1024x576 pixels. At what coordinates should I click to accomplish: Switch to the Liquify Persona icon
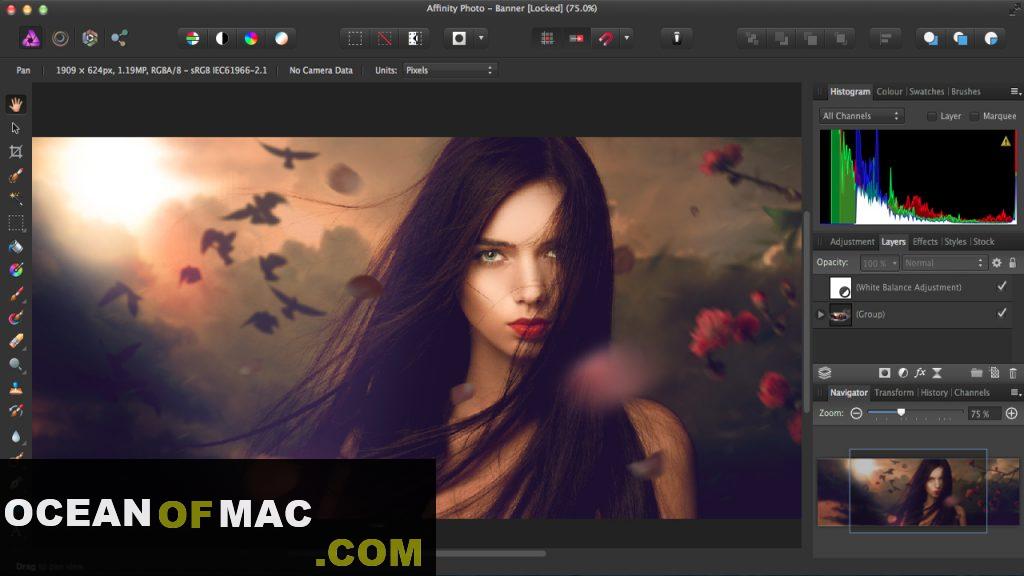60,39
